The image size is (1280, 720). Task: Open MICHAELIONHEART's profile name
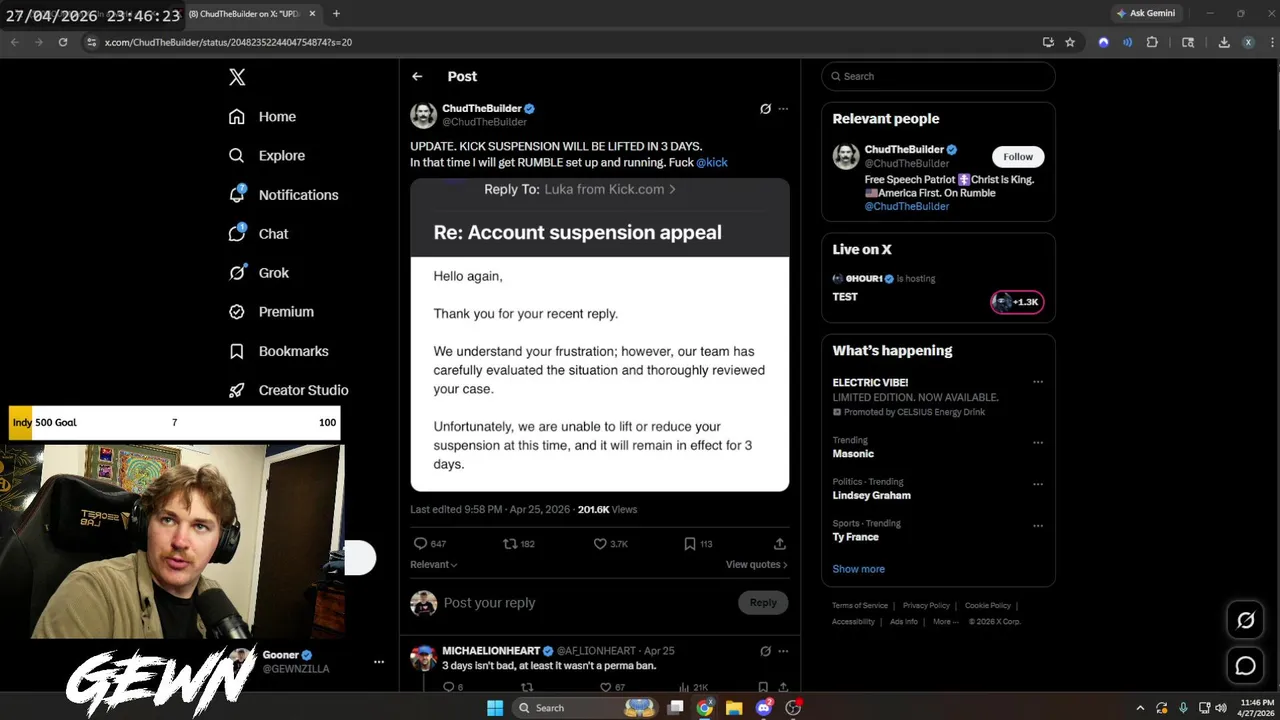pyautogui.click(x=491, y=651)
